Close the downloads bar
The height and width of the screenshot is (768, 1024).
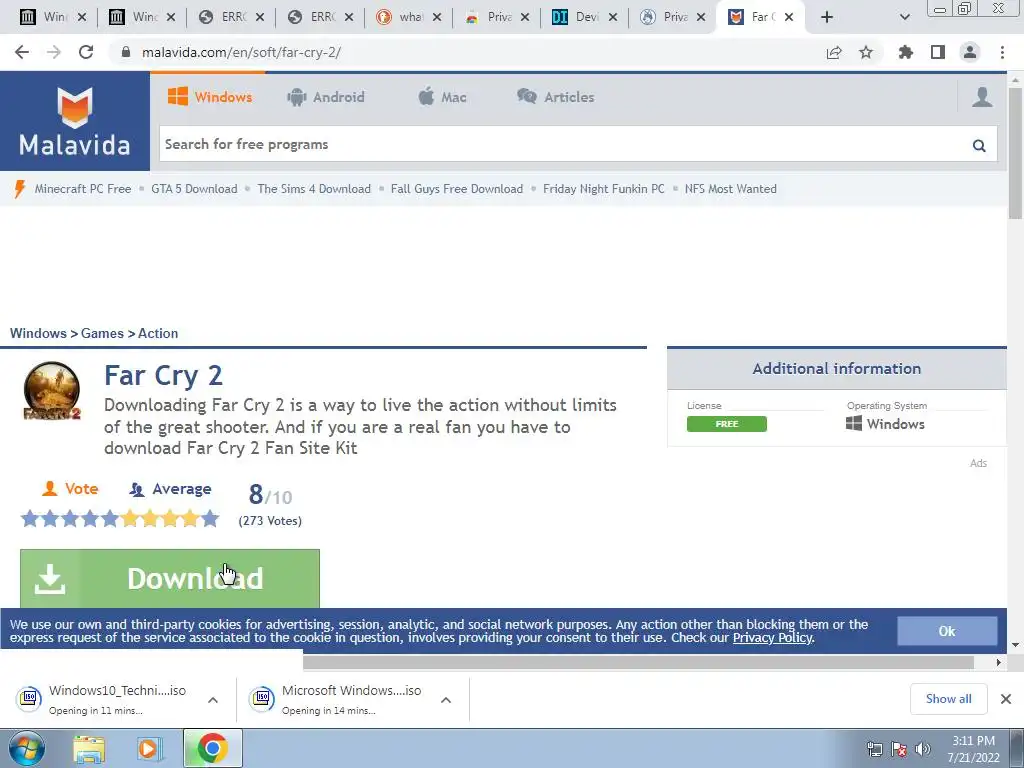pyautogui.click(x=1006, y=699)
